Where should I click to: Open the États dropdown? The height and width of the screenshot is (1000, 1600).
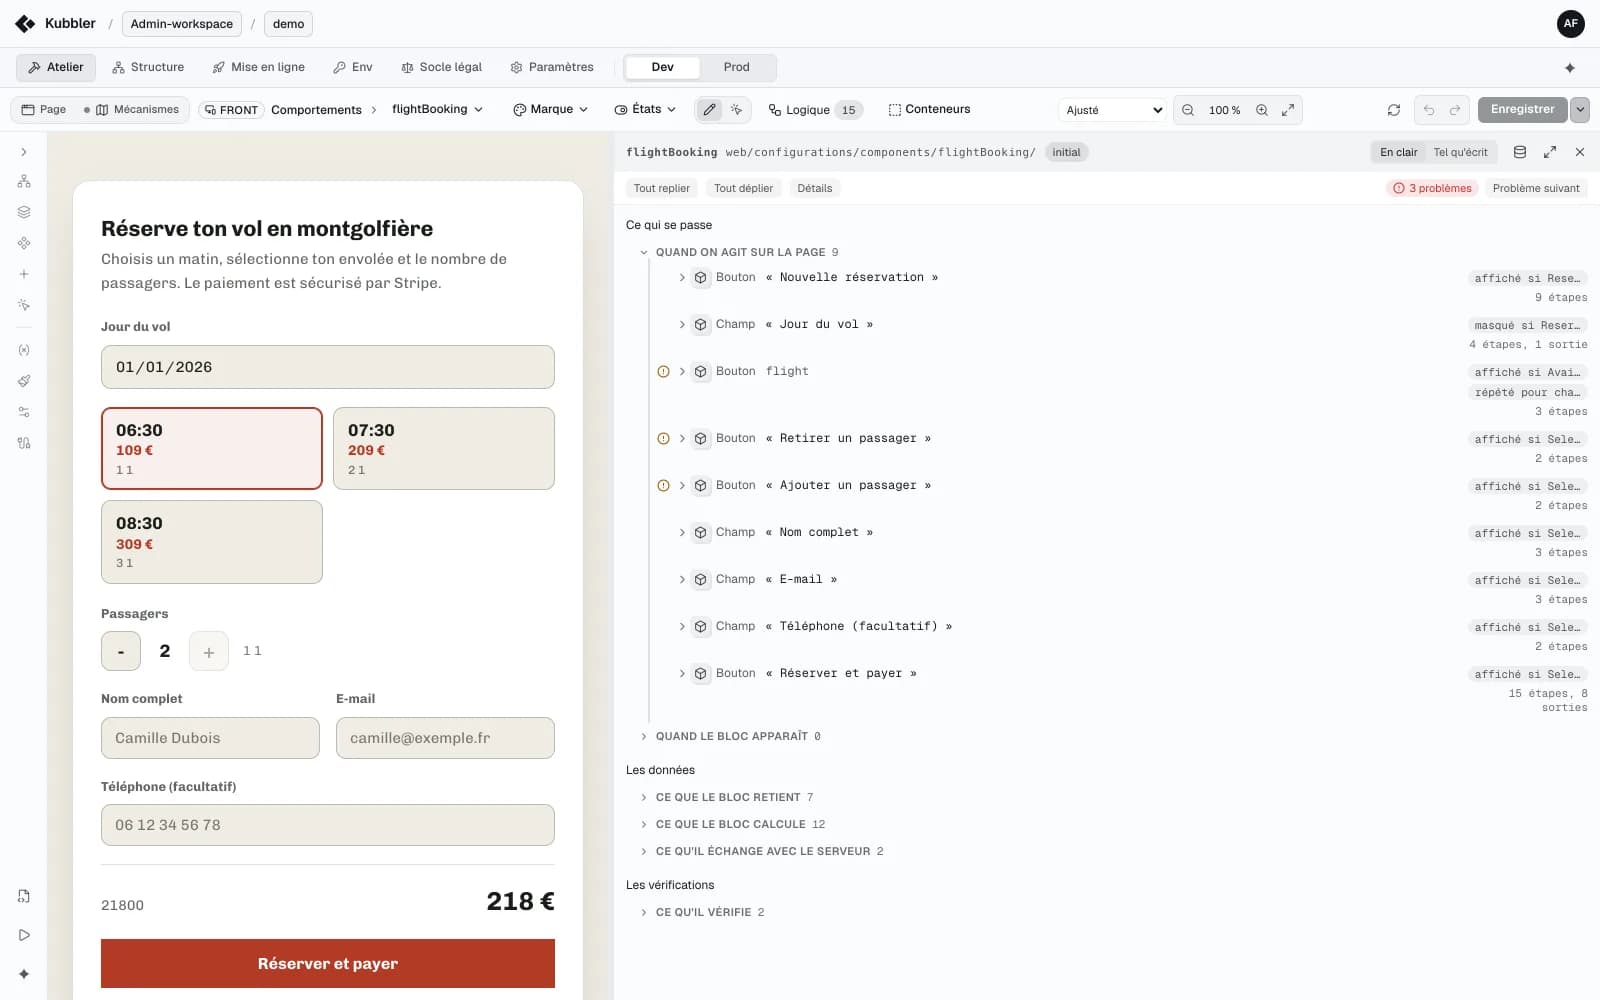[645, 109]
